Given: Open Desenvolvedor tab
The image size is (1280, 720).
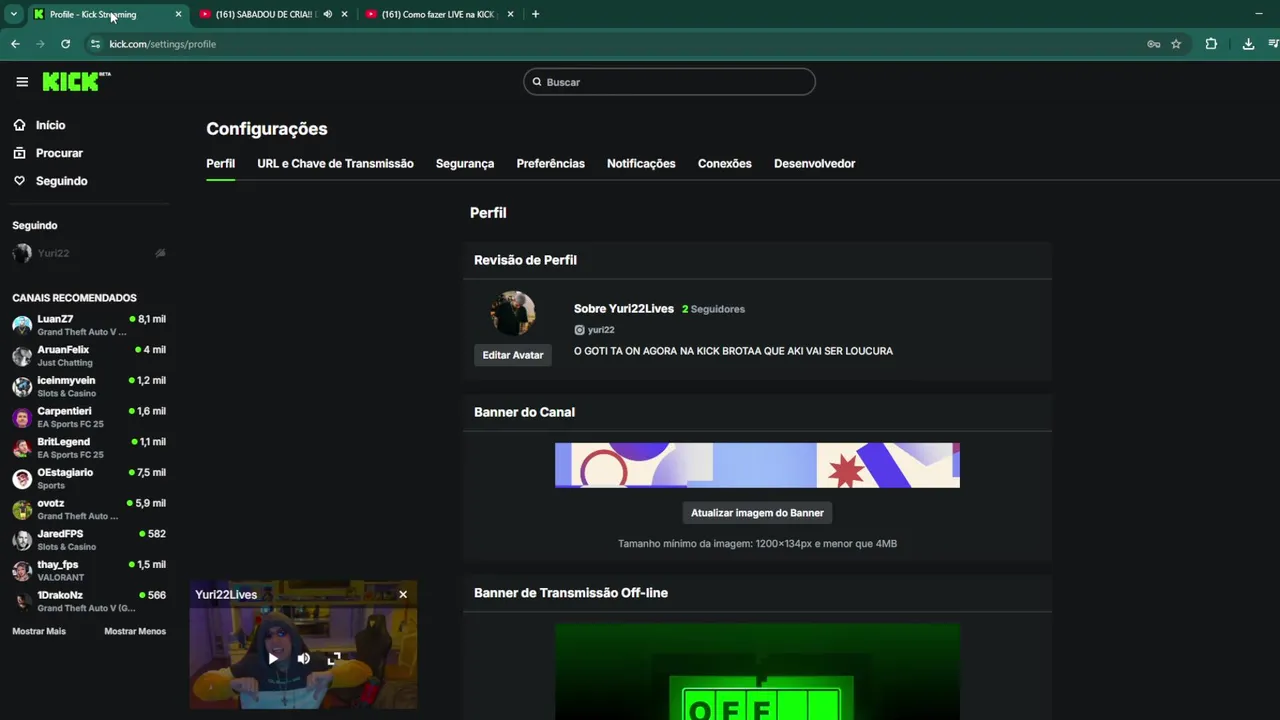Looking at the screenshot, I should [814, 163].
